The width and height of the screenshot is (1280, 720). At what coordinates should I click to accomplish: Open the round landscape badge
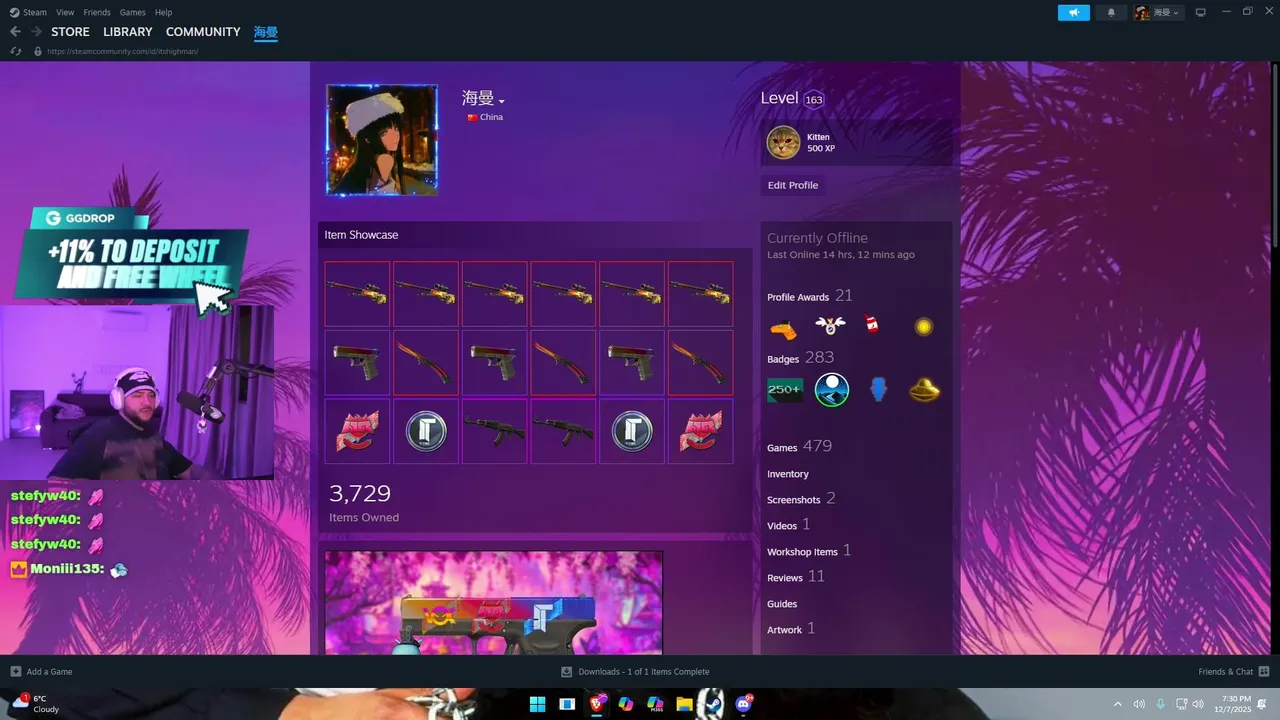click(x=832, y=390)
